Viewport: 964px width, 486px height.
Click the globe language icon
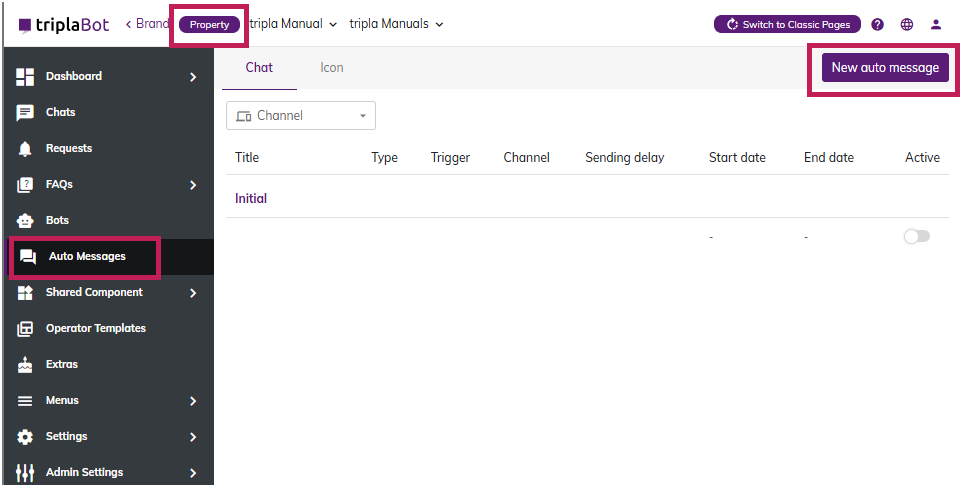tap(906, 24)
